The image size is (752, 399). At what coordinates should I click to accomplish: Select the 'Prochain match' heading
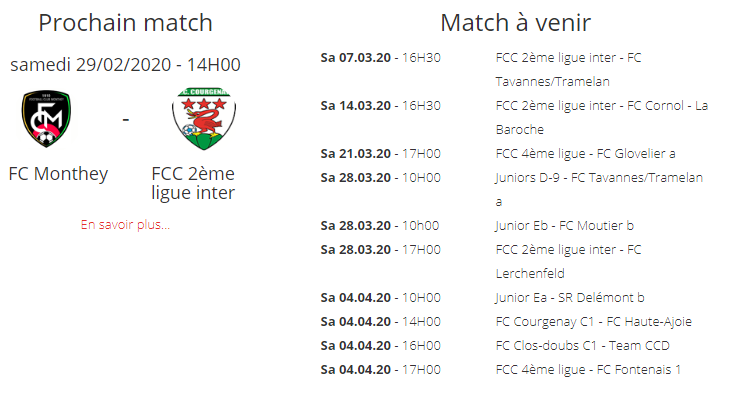(x=125, y=23)
